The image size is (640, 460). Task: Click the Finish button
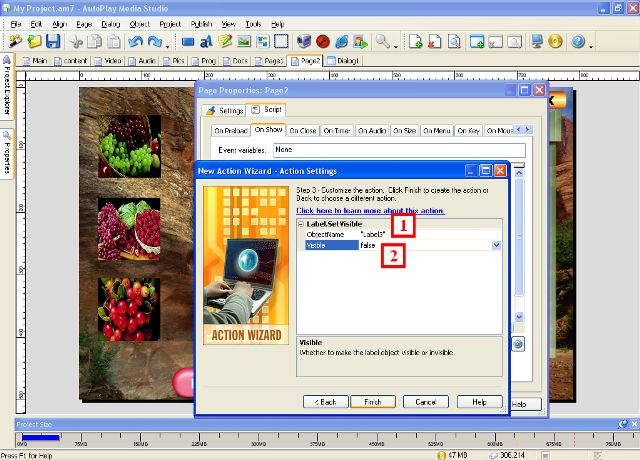[373, 401]
